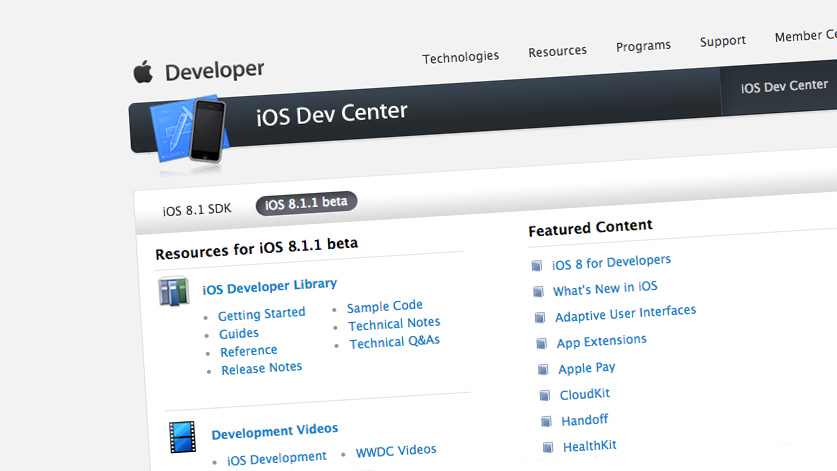This screenshot has height=471, width=837.
Task: Open CloudKit link
Action: click(x=585, y=395)
